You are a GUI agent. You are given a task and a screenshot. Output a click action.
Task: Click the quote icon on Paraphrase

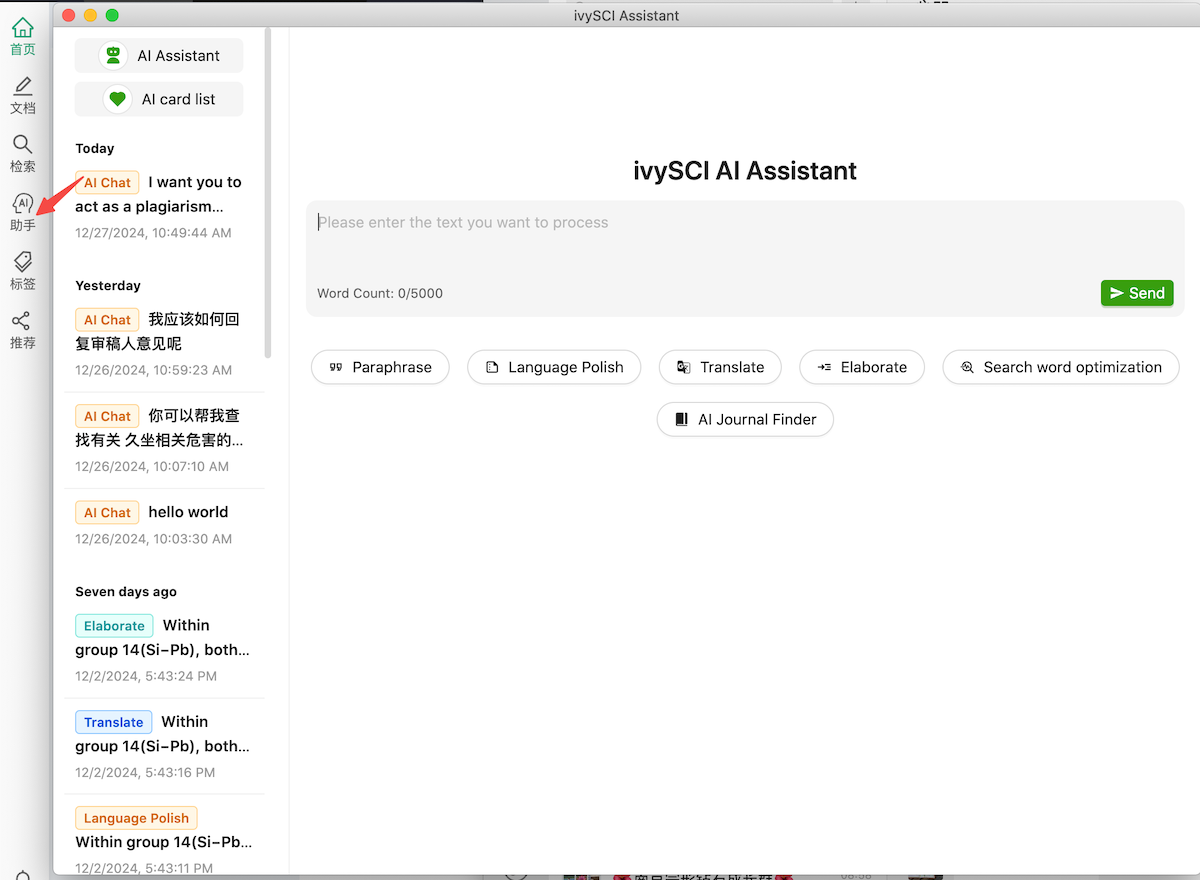tap(336, 367)
